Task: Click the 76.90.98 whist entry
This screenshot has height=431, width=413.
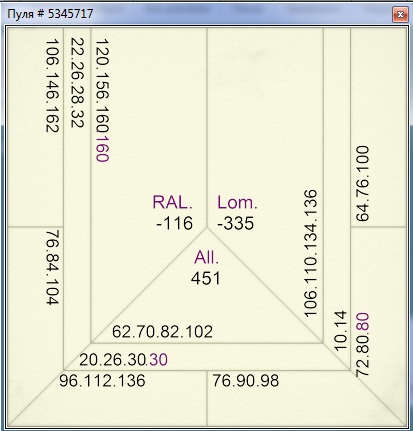Action: 246,381
